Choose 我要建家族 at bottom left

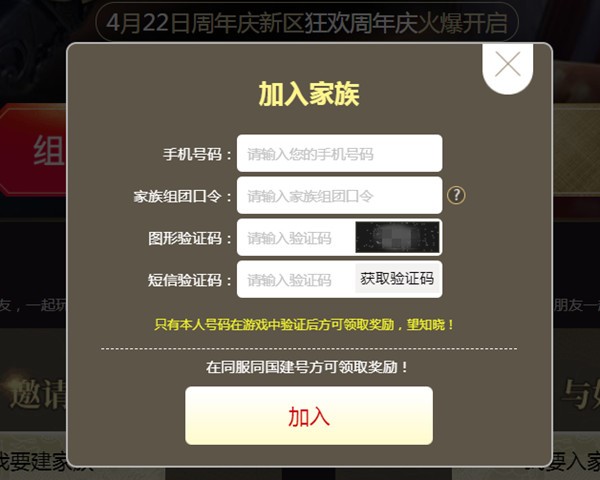tap(34, 461)
